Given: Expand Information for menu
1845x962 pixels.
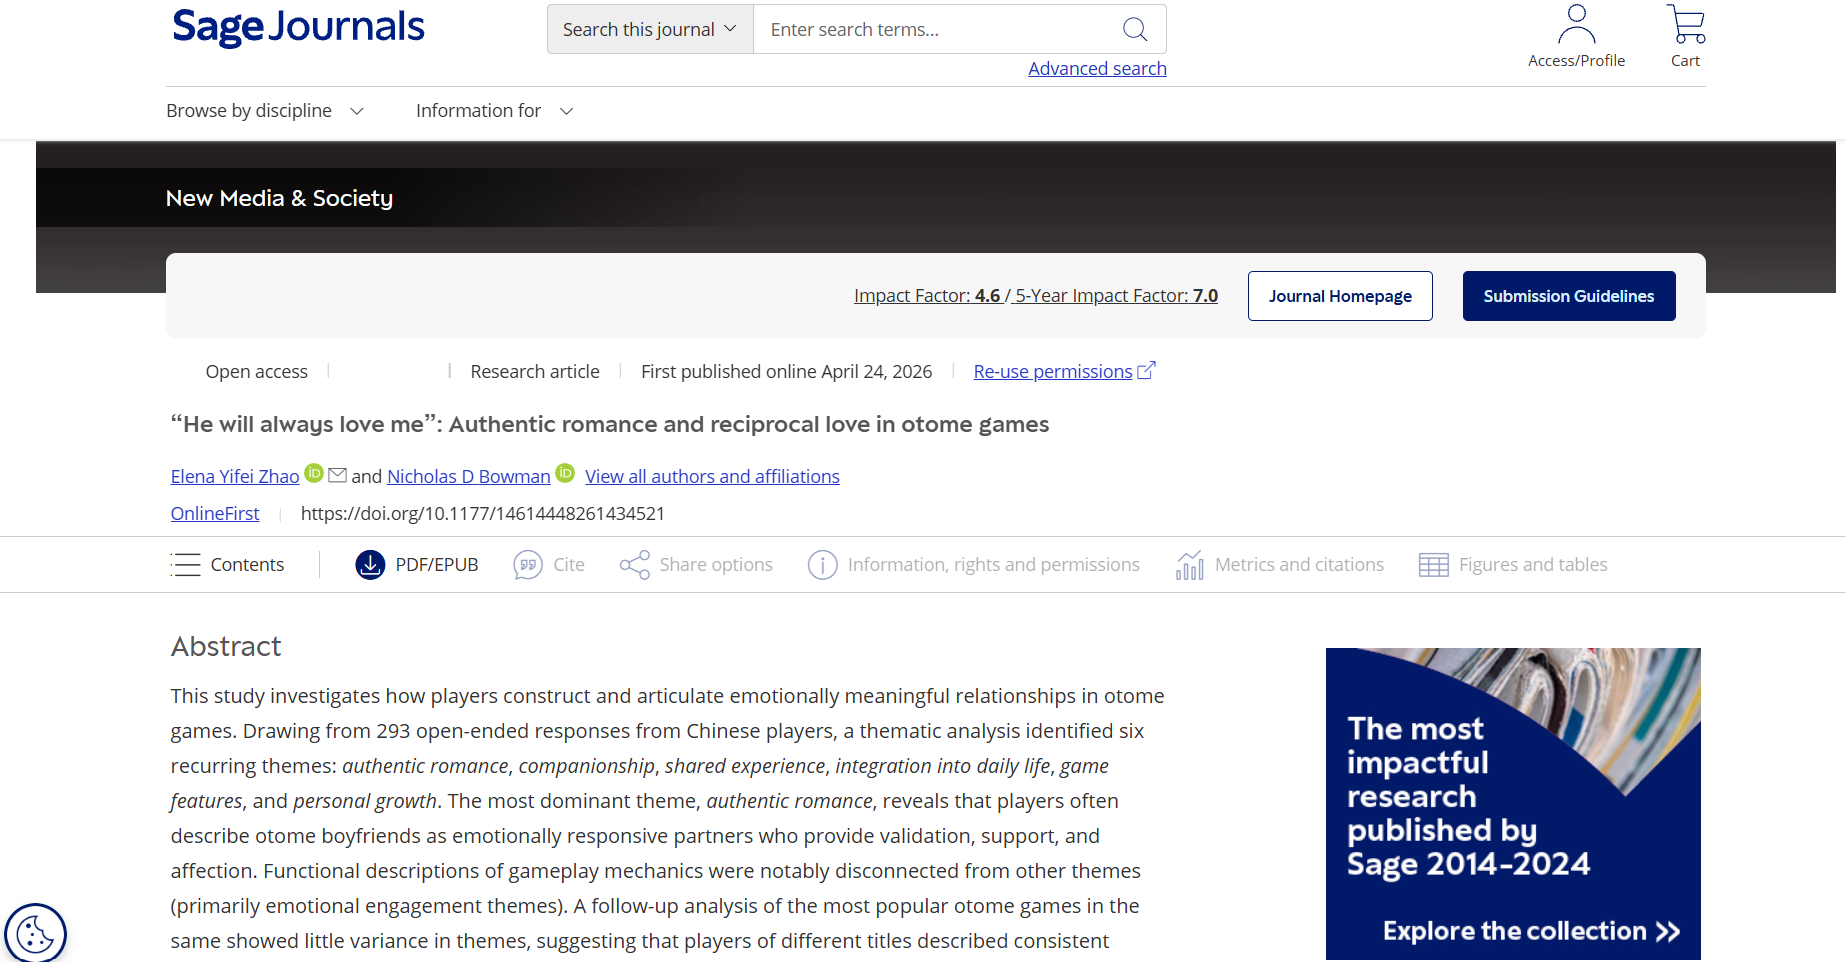Looking at the screenshot, I should click(494, 111).
